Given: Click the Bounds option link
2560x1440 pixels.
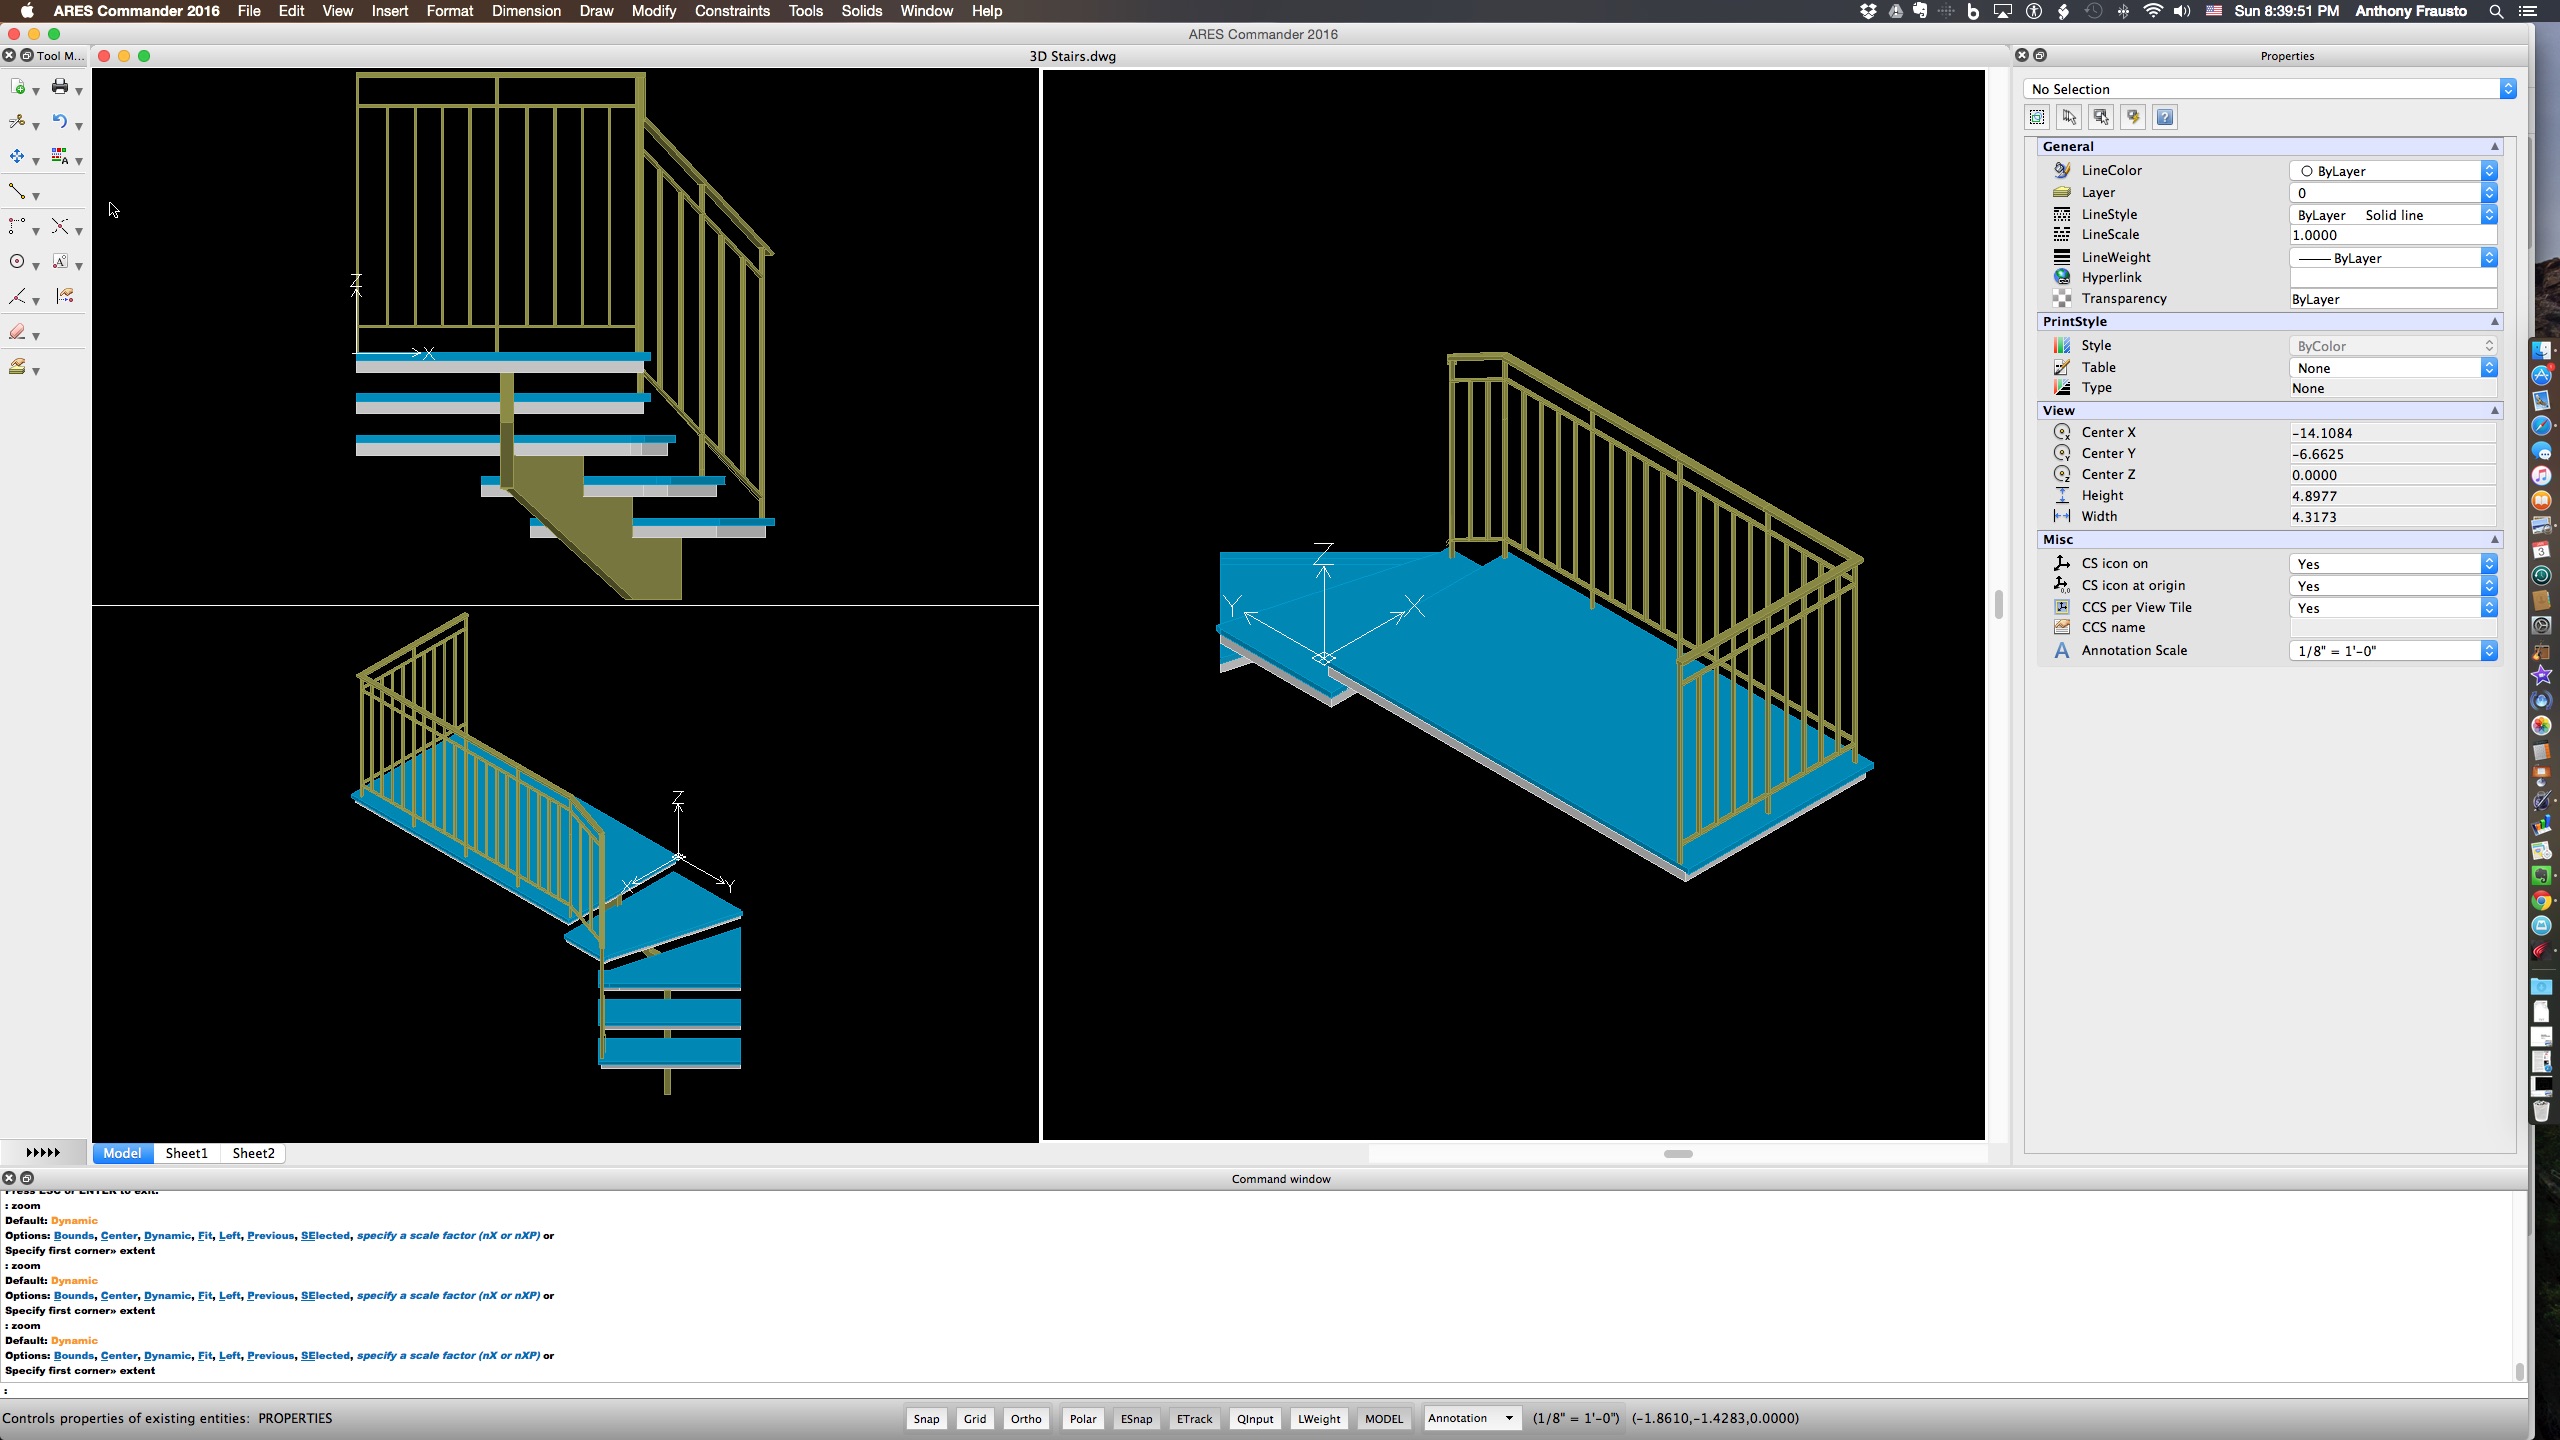Looking at the screenshot, I should (73, 1355).
